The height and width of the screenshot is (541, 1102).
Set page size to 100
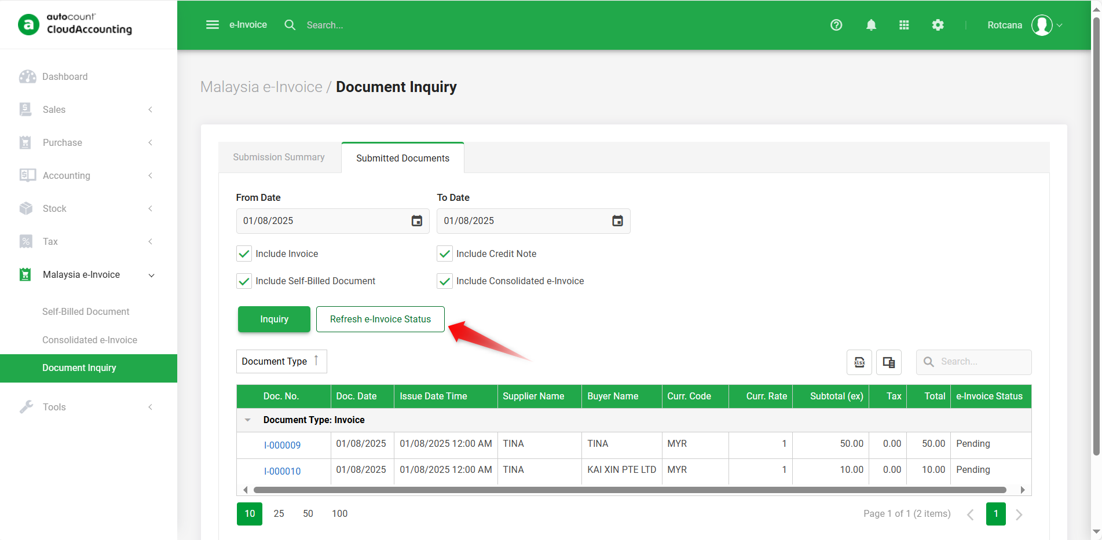tap(339, 514)
